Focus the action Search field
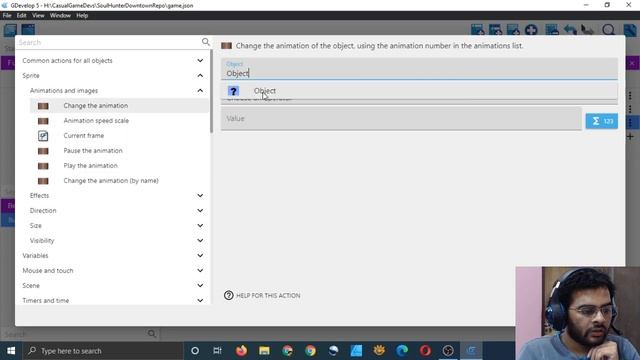Screen dimensions: 640x360 [x=108, y=42]
